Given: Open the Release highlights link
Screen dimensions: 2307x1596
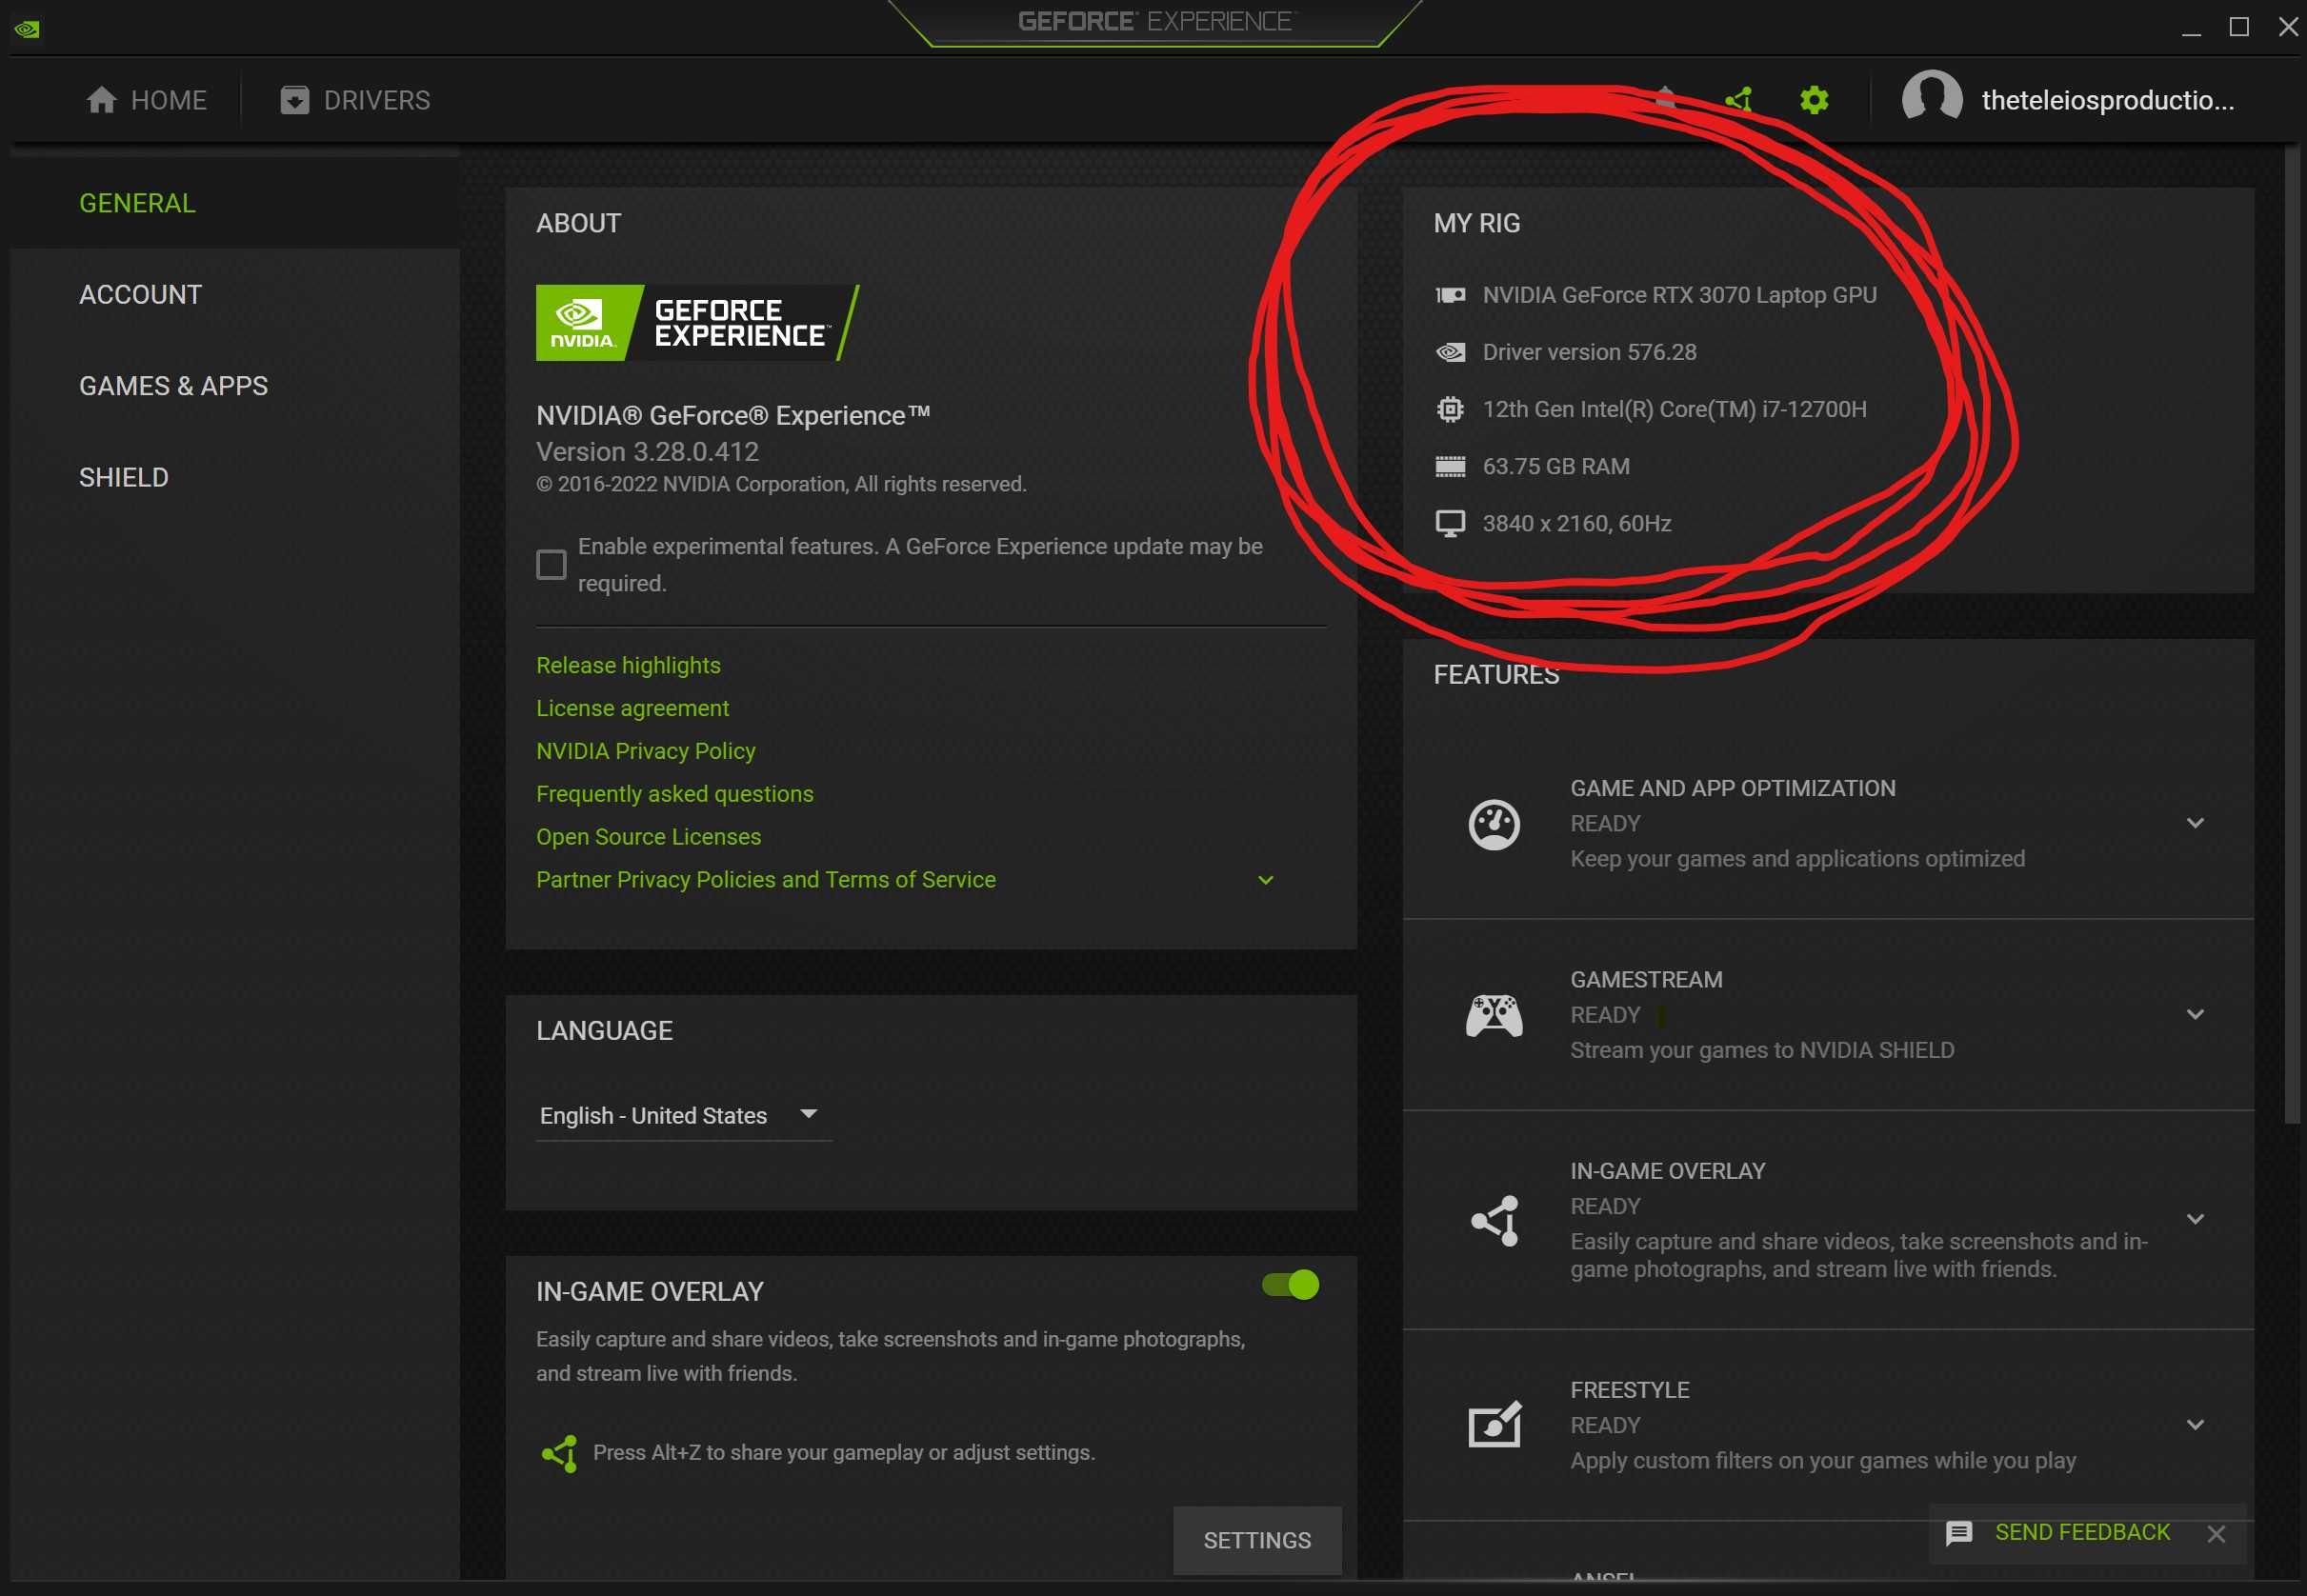Looking at the screenshot, I should [628, 665].
